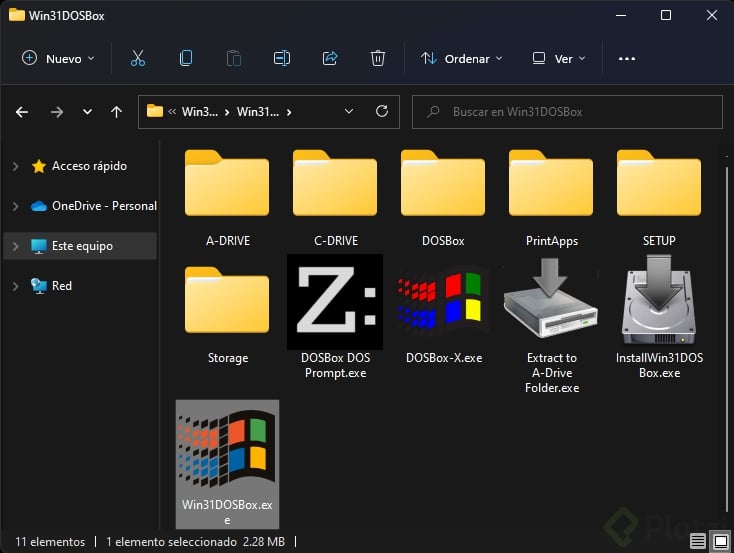Expand Este equipo tree node
Screen dimensions: 734x553
coord(15,246)
